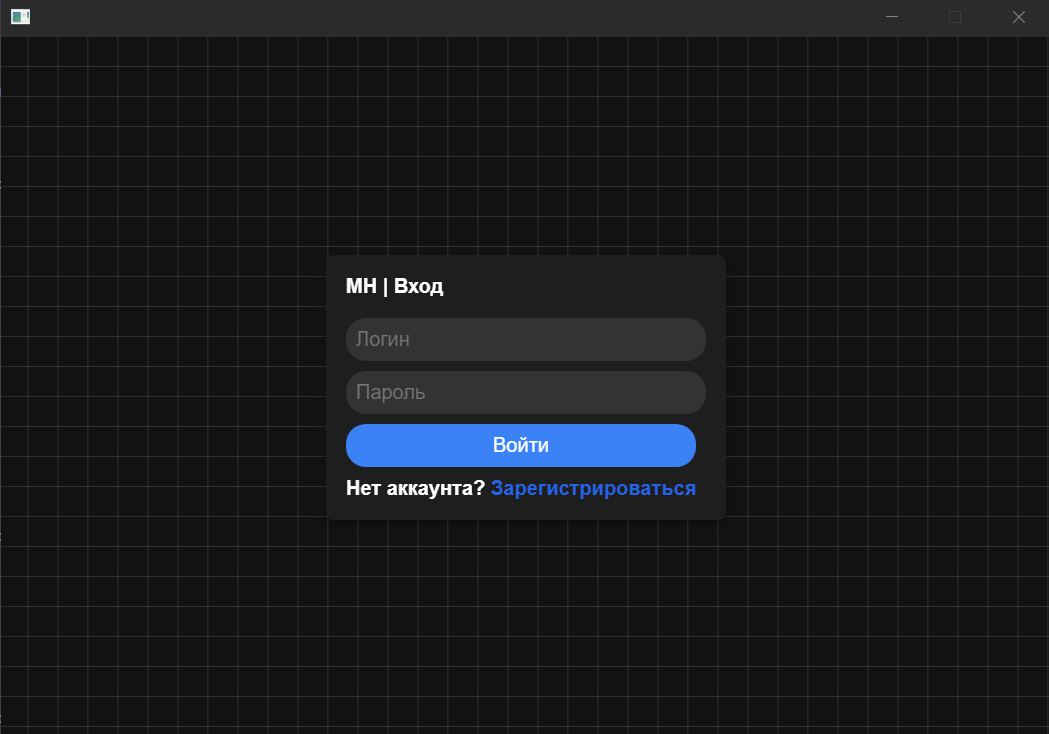The width and height of the screenshot is (1049, 734).
Task: Click the "MH | Вход" heading
Action: [394, 286]
